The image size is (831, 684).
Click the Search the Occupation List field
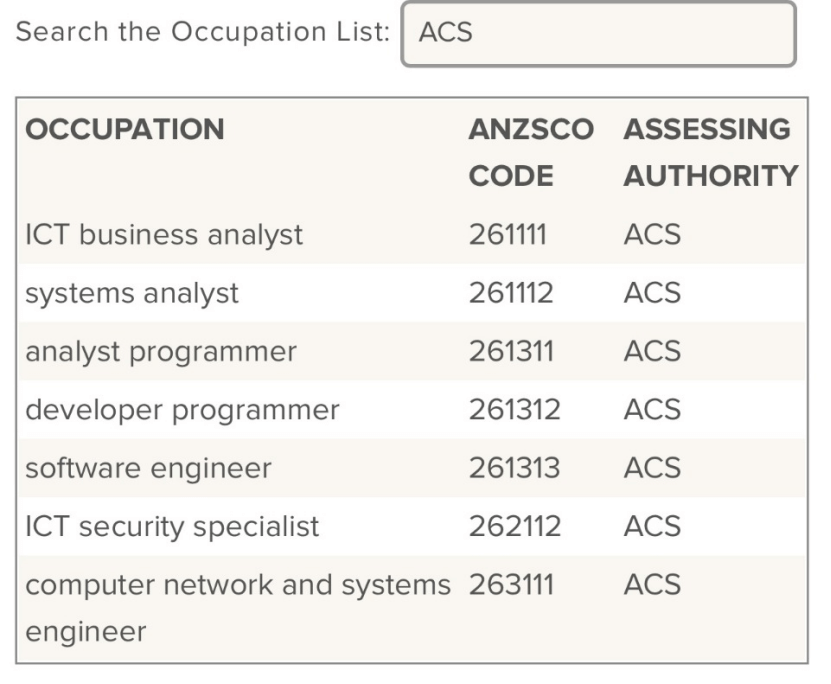(598, 34)
